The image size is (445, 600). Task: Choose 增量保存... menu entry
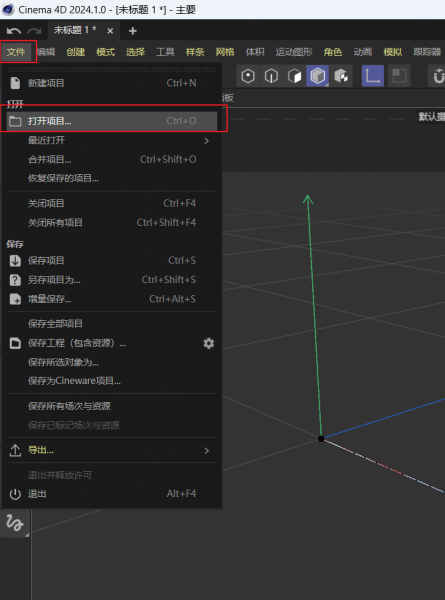pos(112,299)
